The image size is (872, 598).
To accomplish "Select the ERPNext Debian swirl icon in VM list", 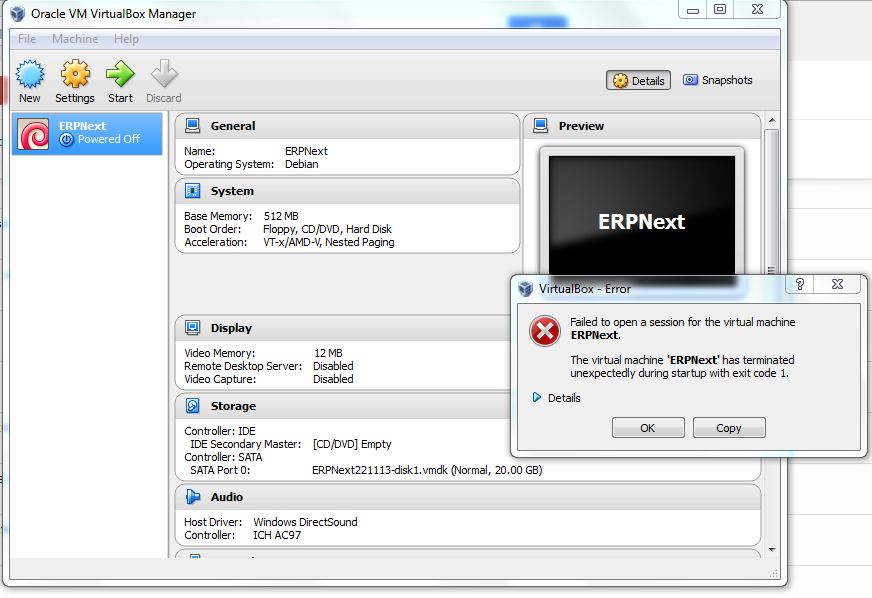I will pyautogui.click(x=33, y=134).
